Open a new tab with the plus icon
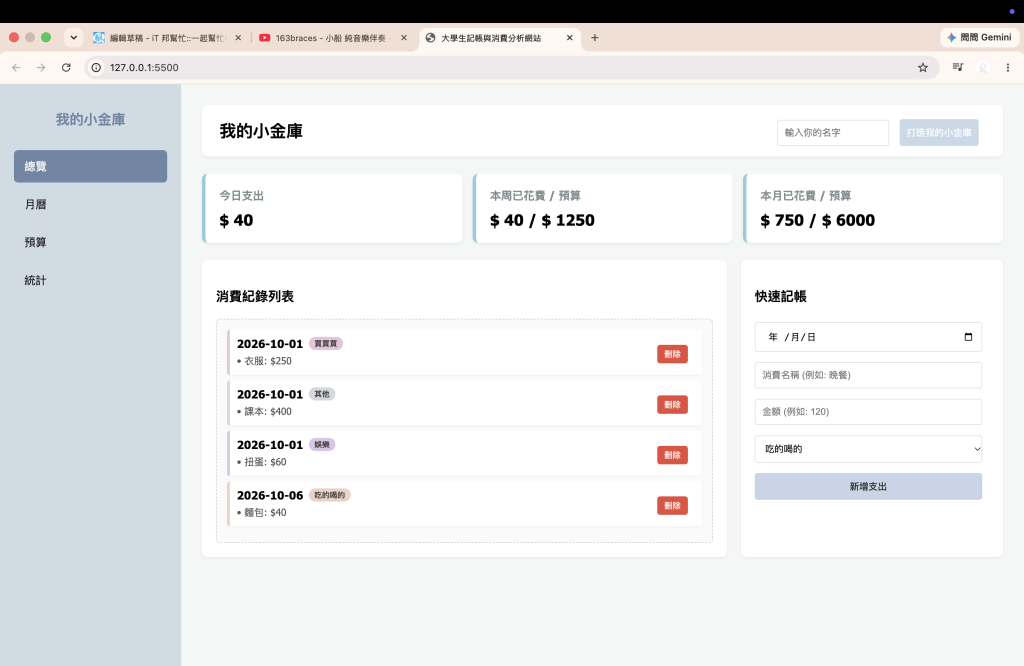The width and height of the screenshot is (1024, 666). coord(594,38)
